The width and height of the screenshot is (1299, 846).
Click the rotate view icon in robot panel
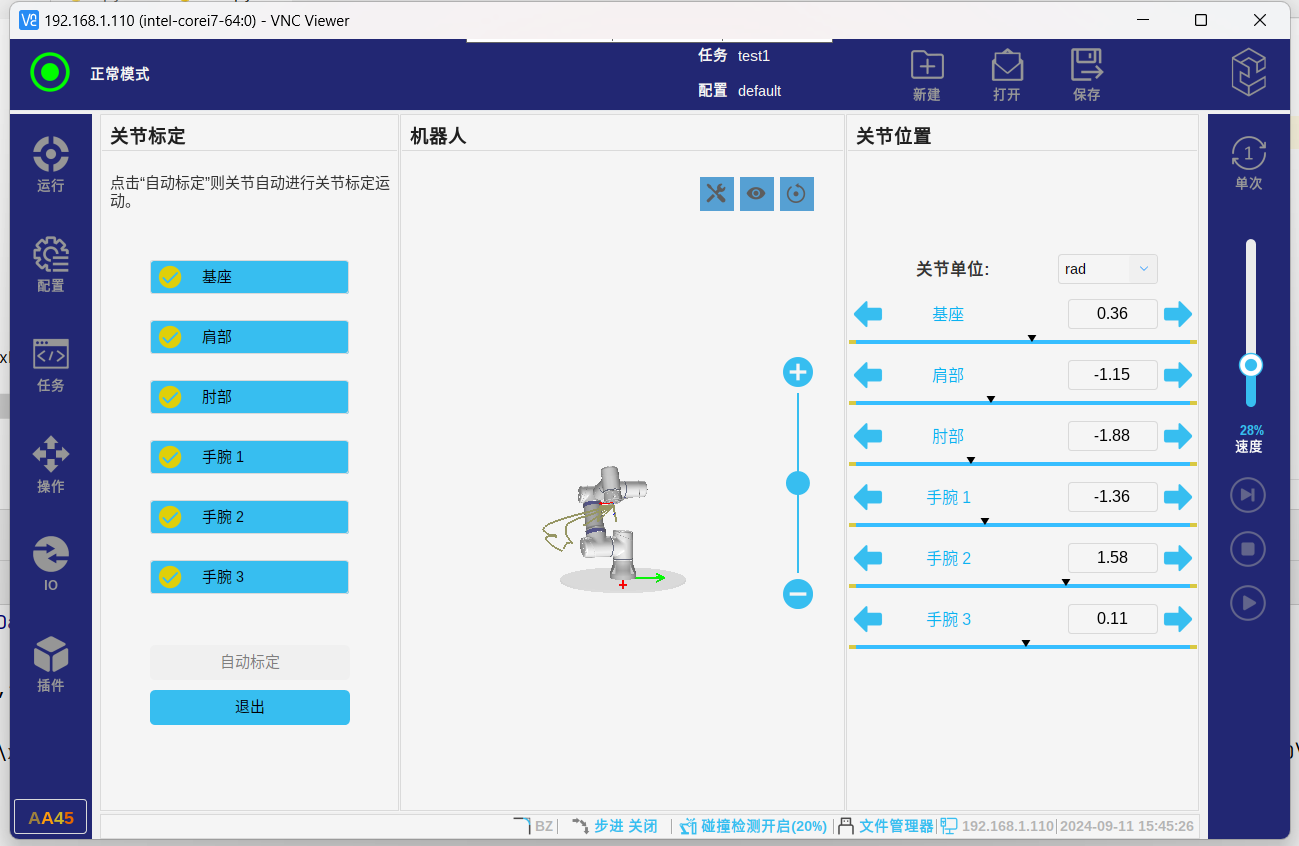click(x=796, y=194)
